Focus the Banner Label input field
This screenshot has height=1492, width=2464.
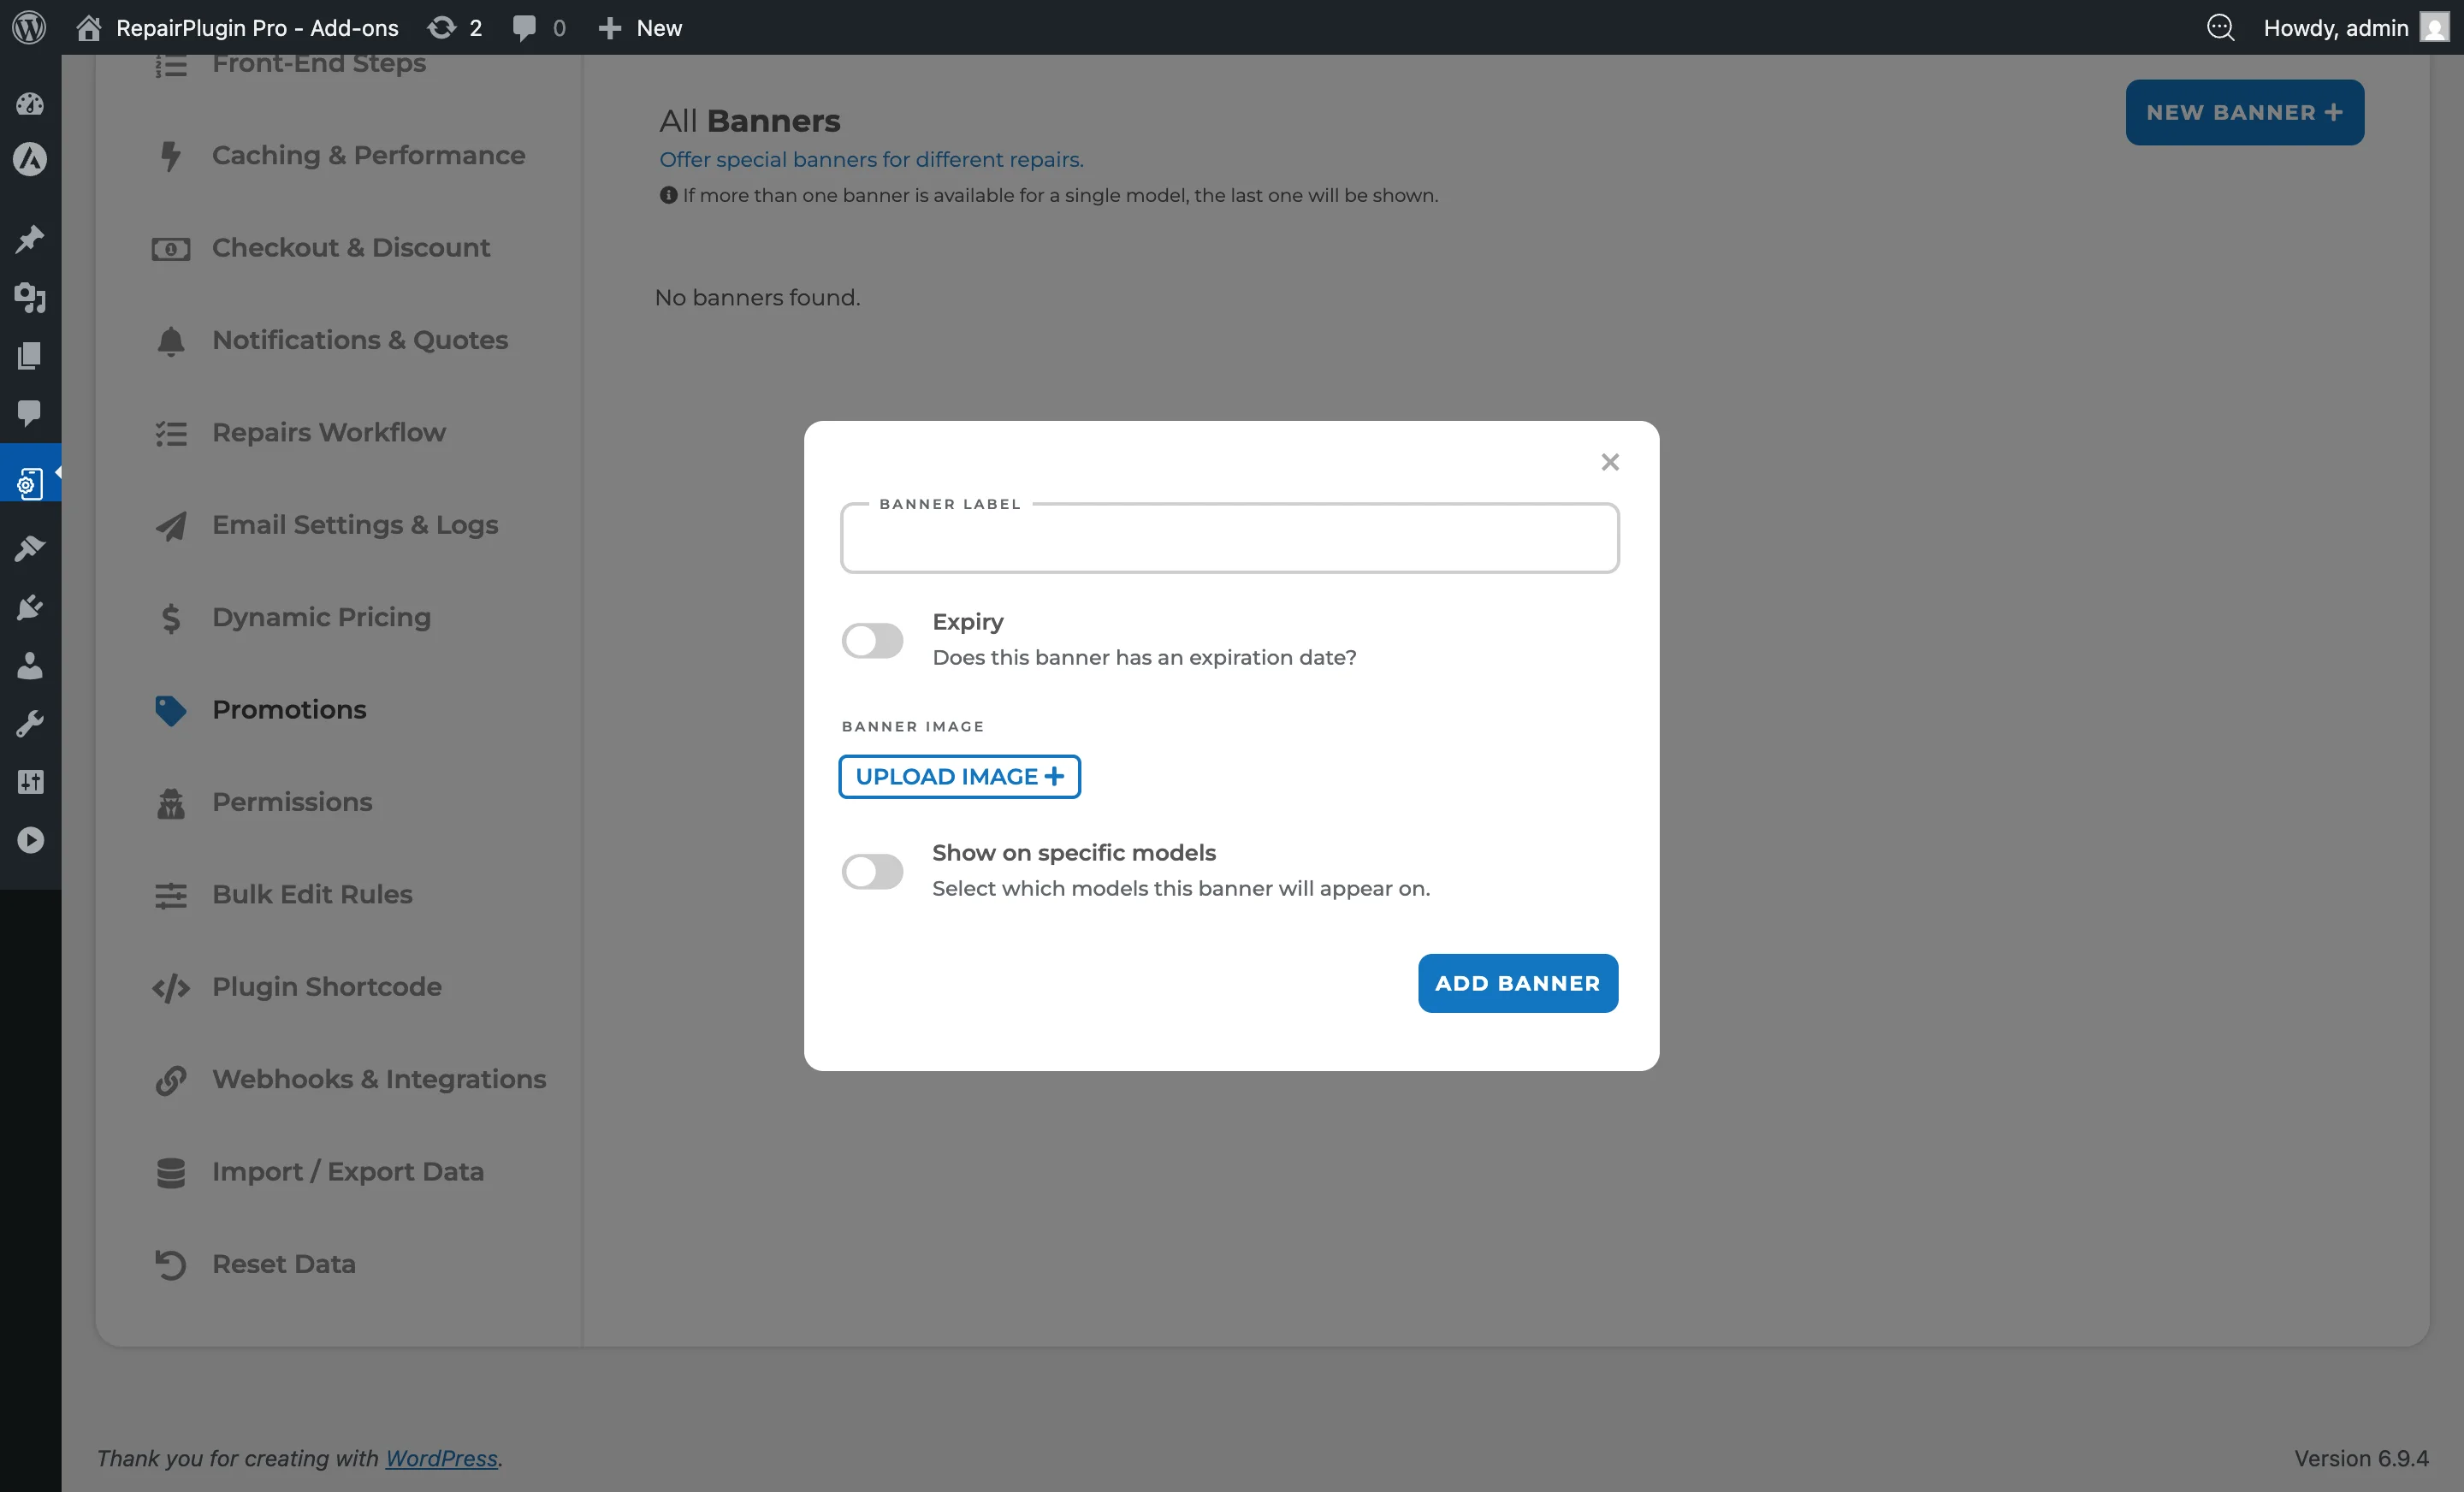tap(1229, 539)
